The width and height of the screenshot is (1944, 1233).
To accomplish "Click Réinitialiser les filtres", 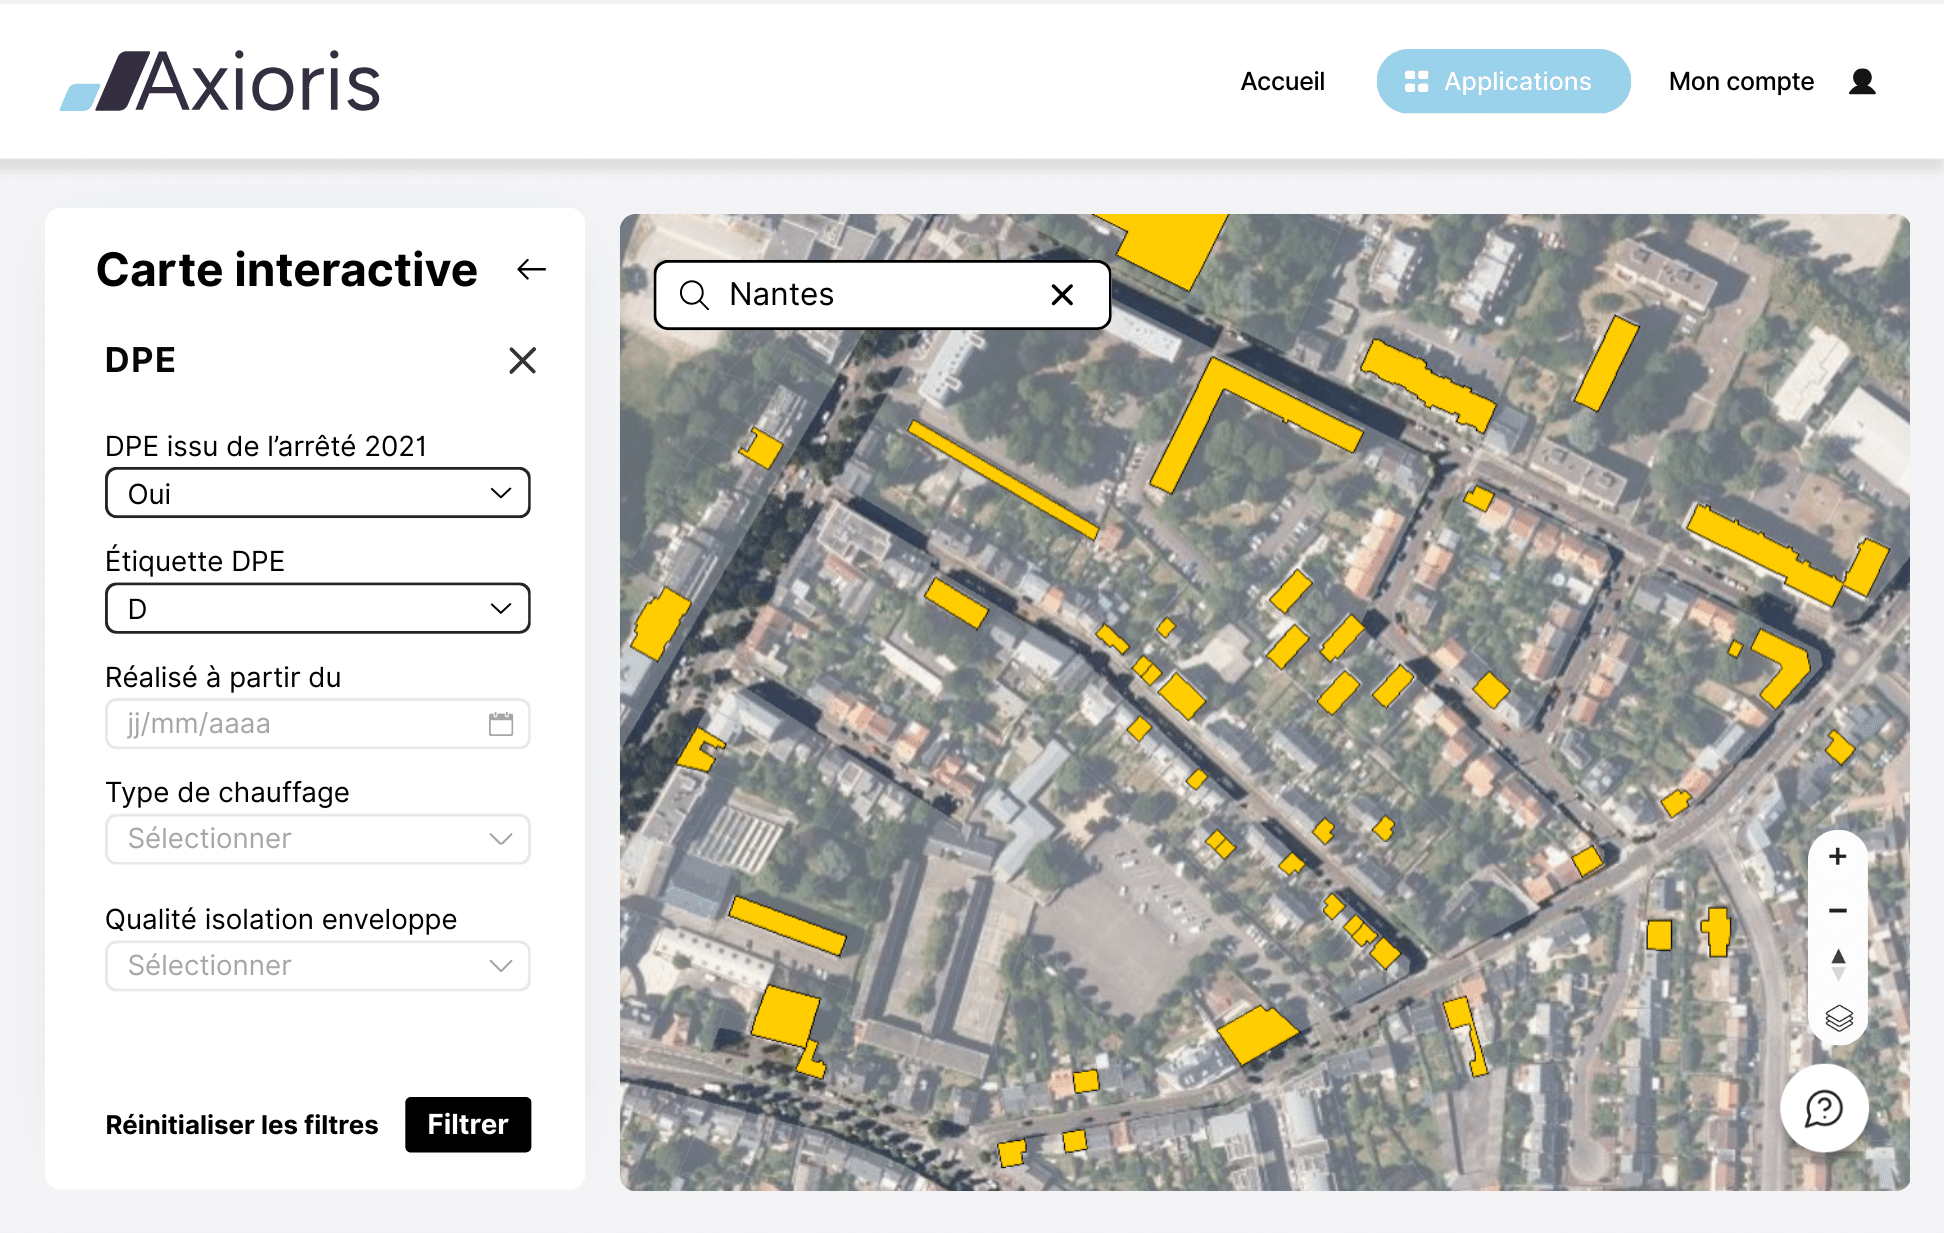I will (x=242, y=1125).
